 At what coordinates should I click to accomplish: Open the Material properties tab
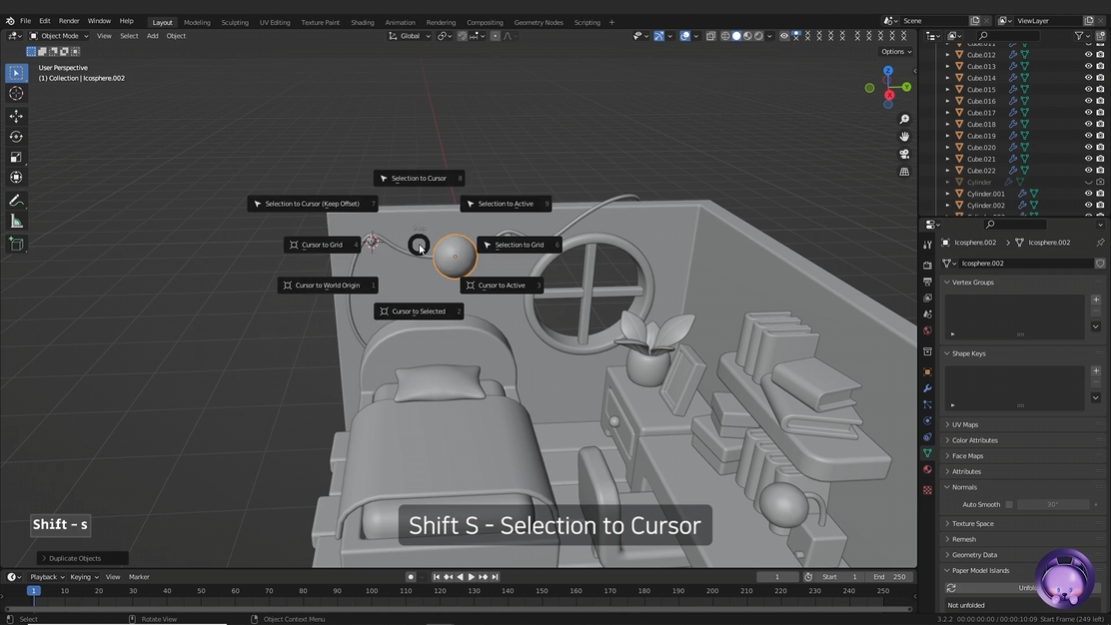click(x=927, y=470)
